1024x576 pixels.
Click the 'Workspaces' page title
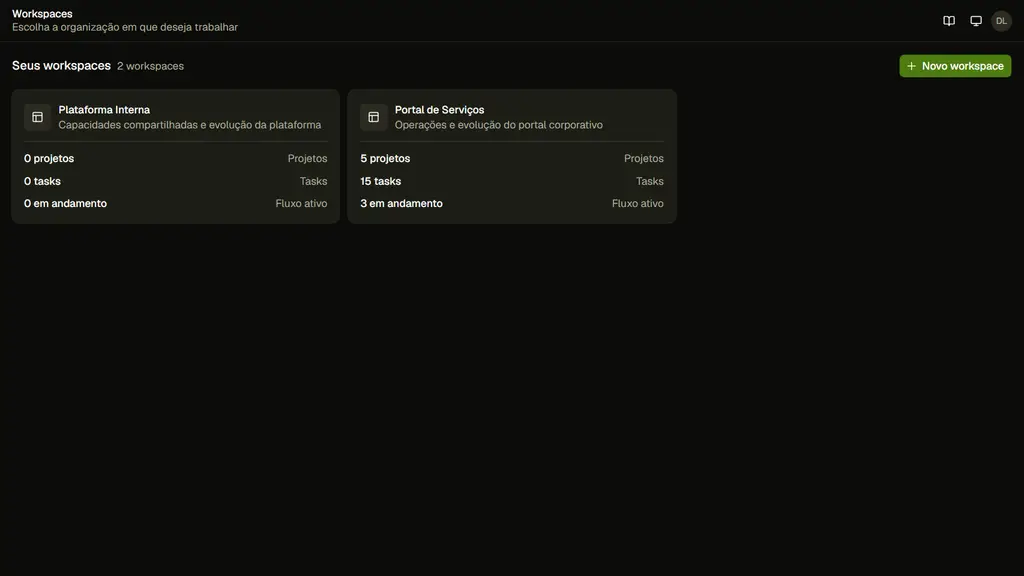point(42,14)
